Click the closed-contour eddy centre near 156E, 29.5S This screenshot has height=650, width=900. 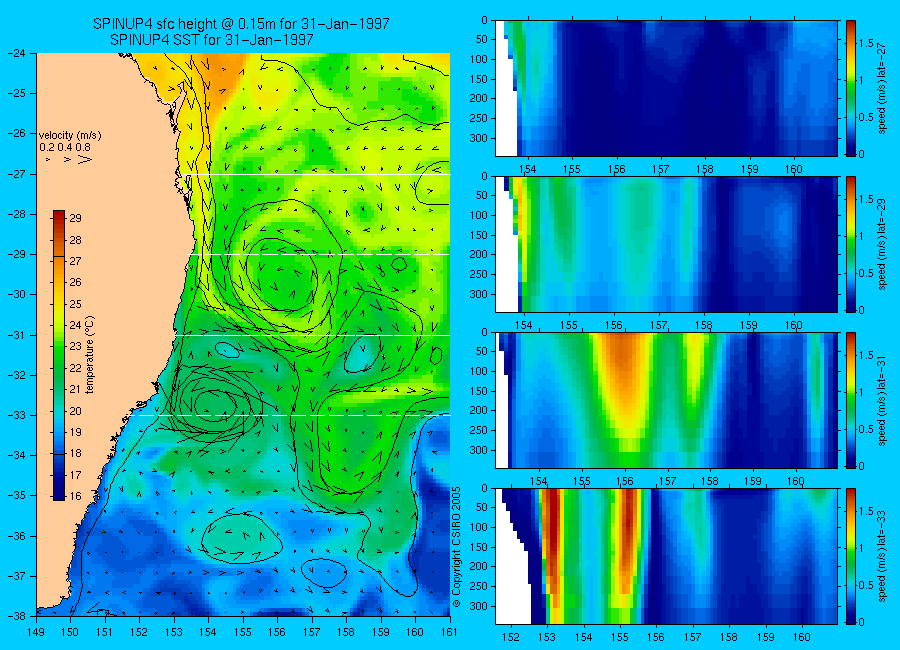[x=281, y=273]
